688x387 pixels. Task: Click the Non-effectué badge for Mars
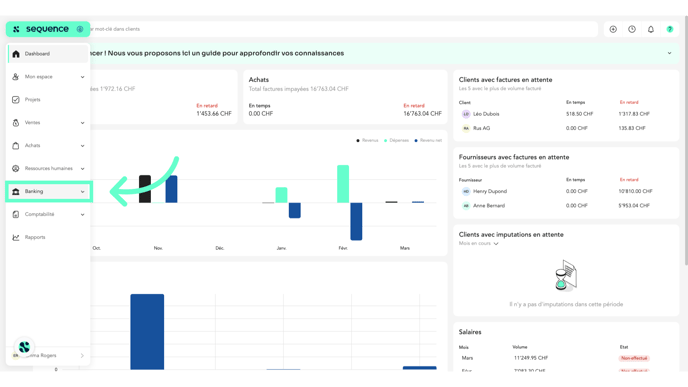point(634,358)
